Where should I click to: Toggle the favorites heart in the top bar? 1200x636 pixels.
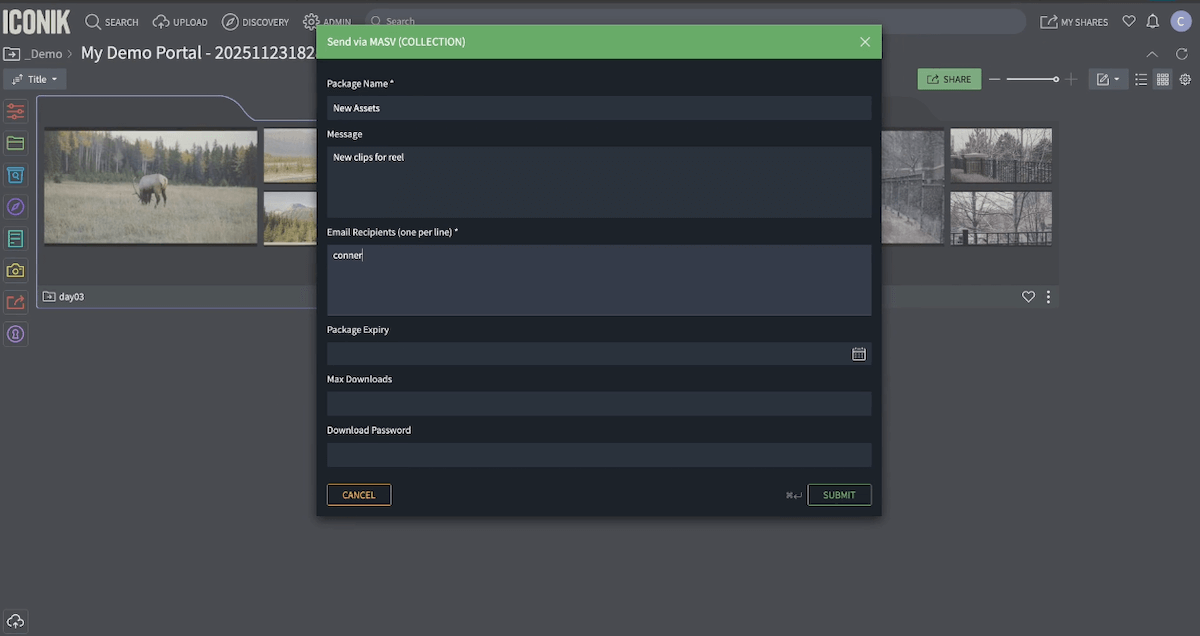tap(1129, 21)
